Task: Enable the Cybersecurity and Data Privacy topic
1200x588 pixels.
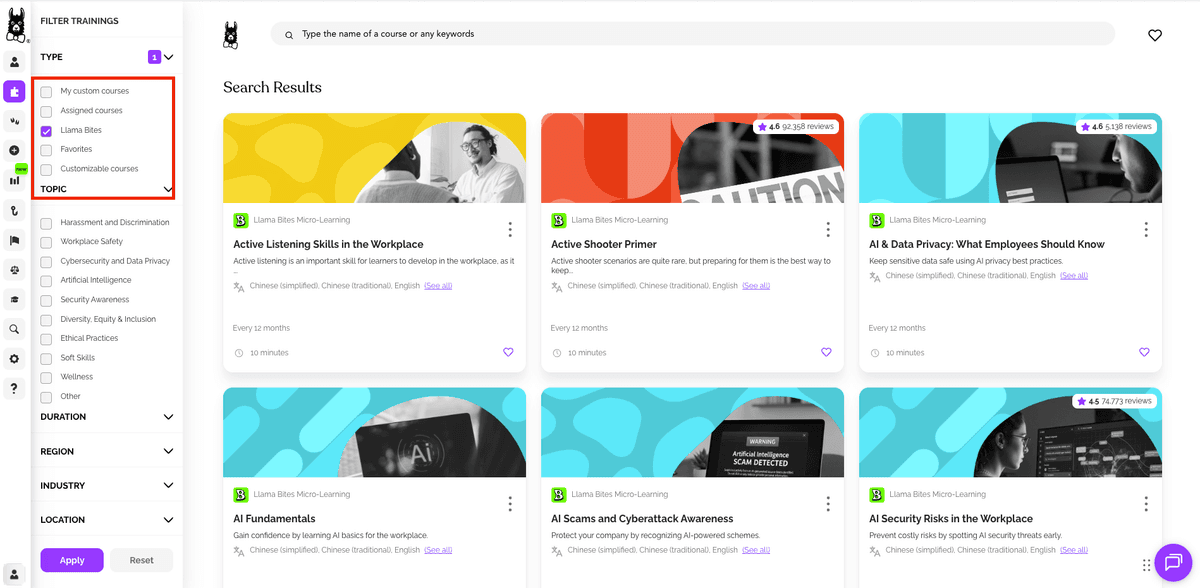Action: [x=46, y=262]
